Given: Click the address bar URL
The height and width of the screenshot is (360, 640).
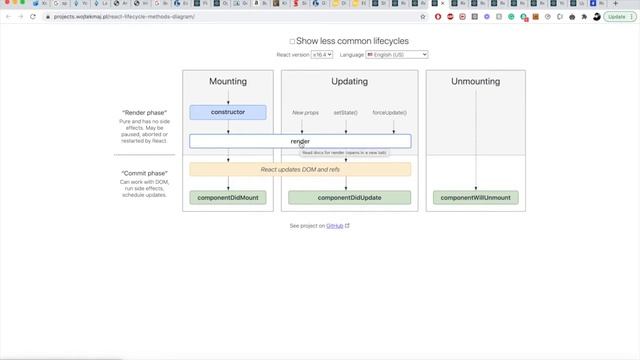Looking at the screenshot, I should pos(124,17).
